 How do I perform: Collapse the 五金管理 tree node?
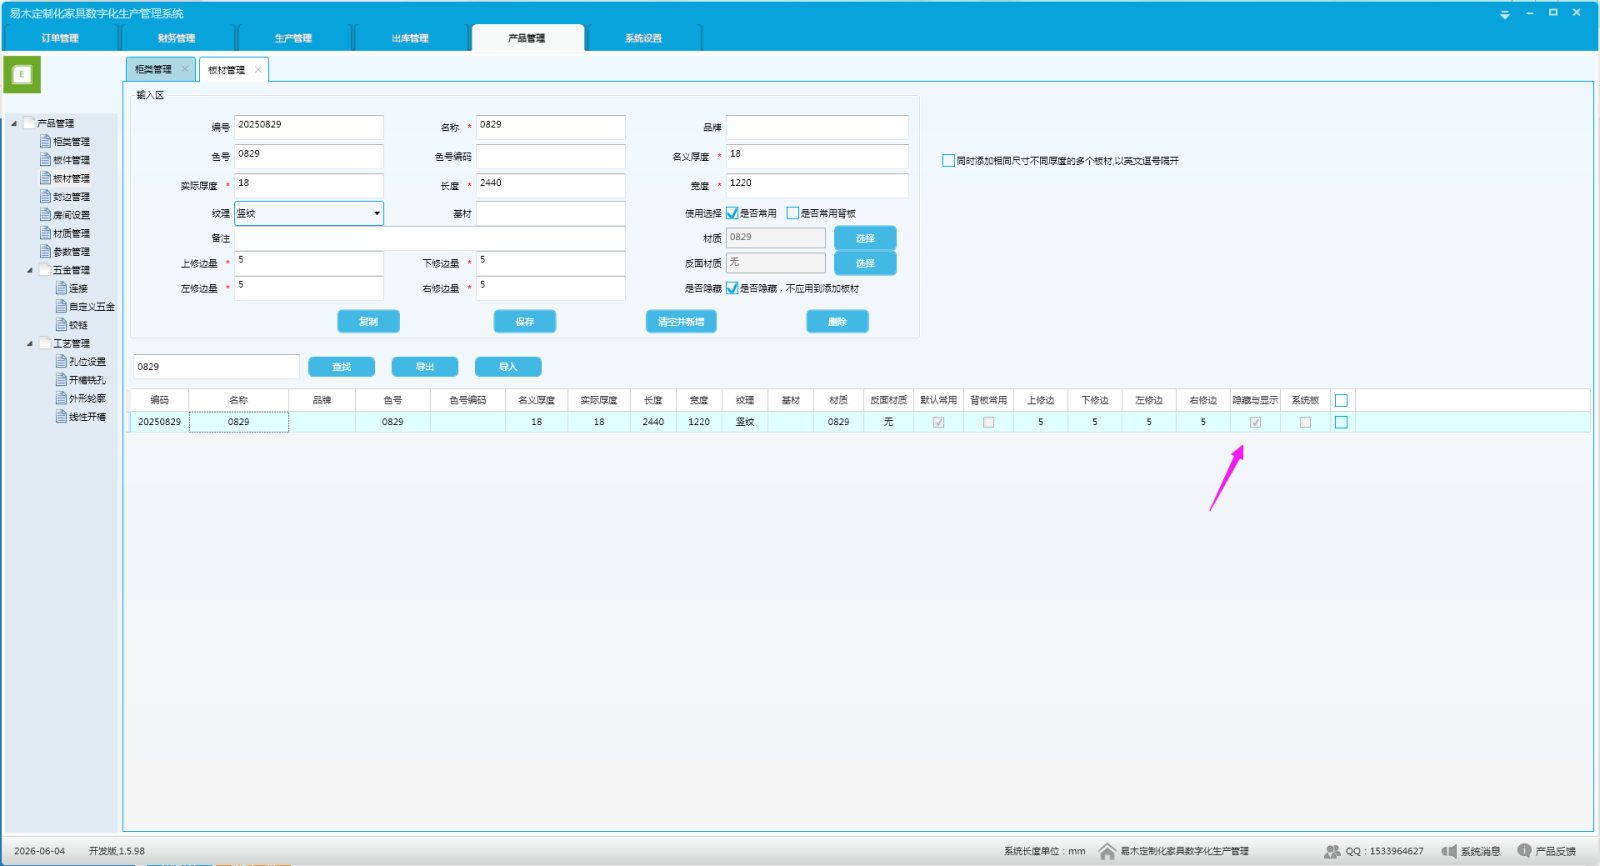(29, 270)
